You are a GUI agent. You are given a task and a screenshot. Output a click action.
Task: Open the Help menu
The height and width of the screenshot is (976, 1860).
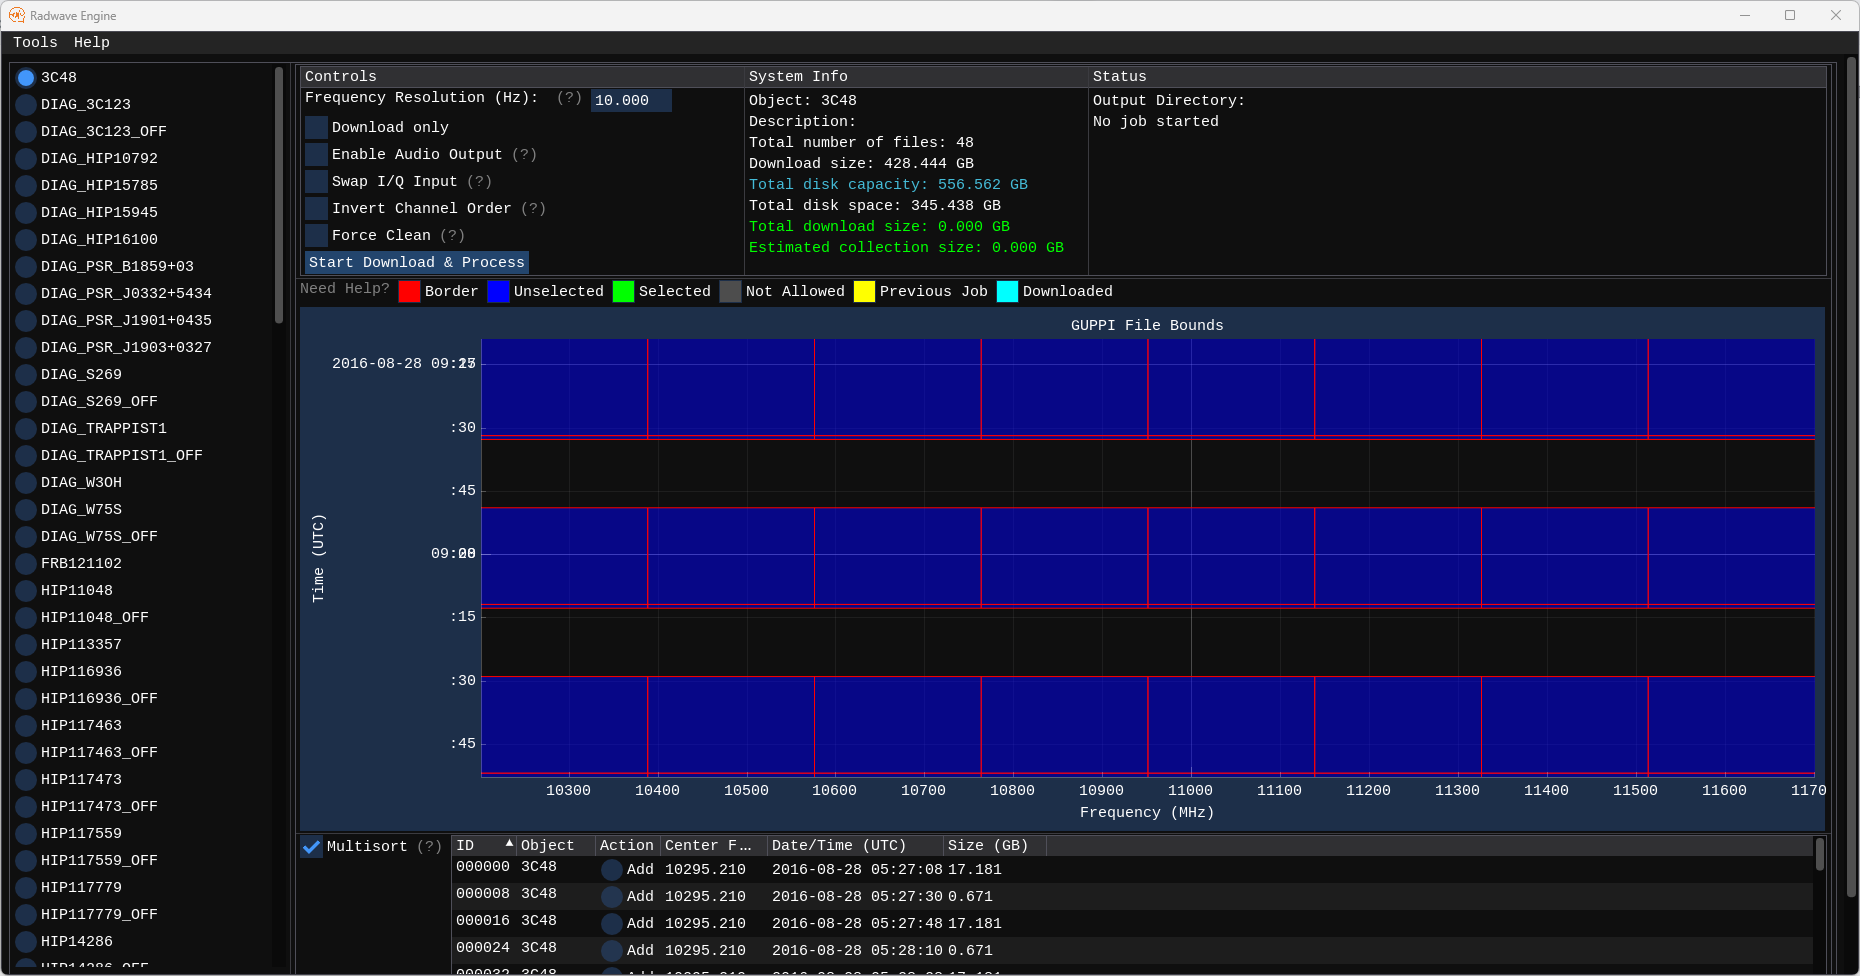[x=91, y=42]
